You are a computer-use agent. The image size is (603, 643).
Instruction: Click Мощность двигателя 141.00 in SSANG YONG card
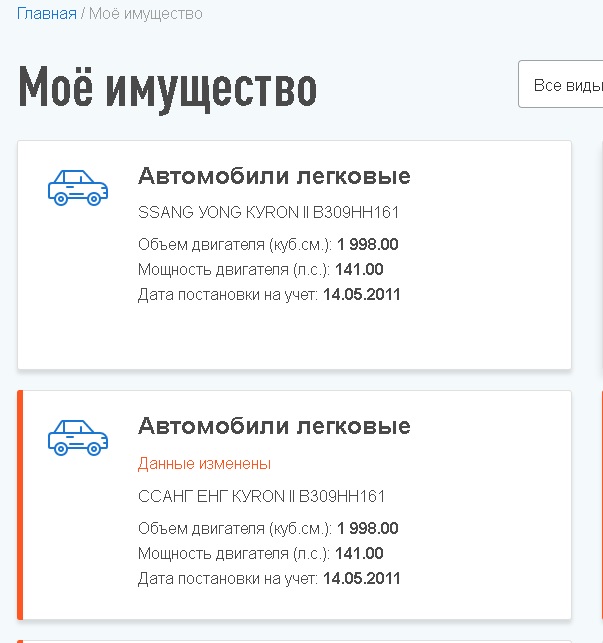[359, 269]
